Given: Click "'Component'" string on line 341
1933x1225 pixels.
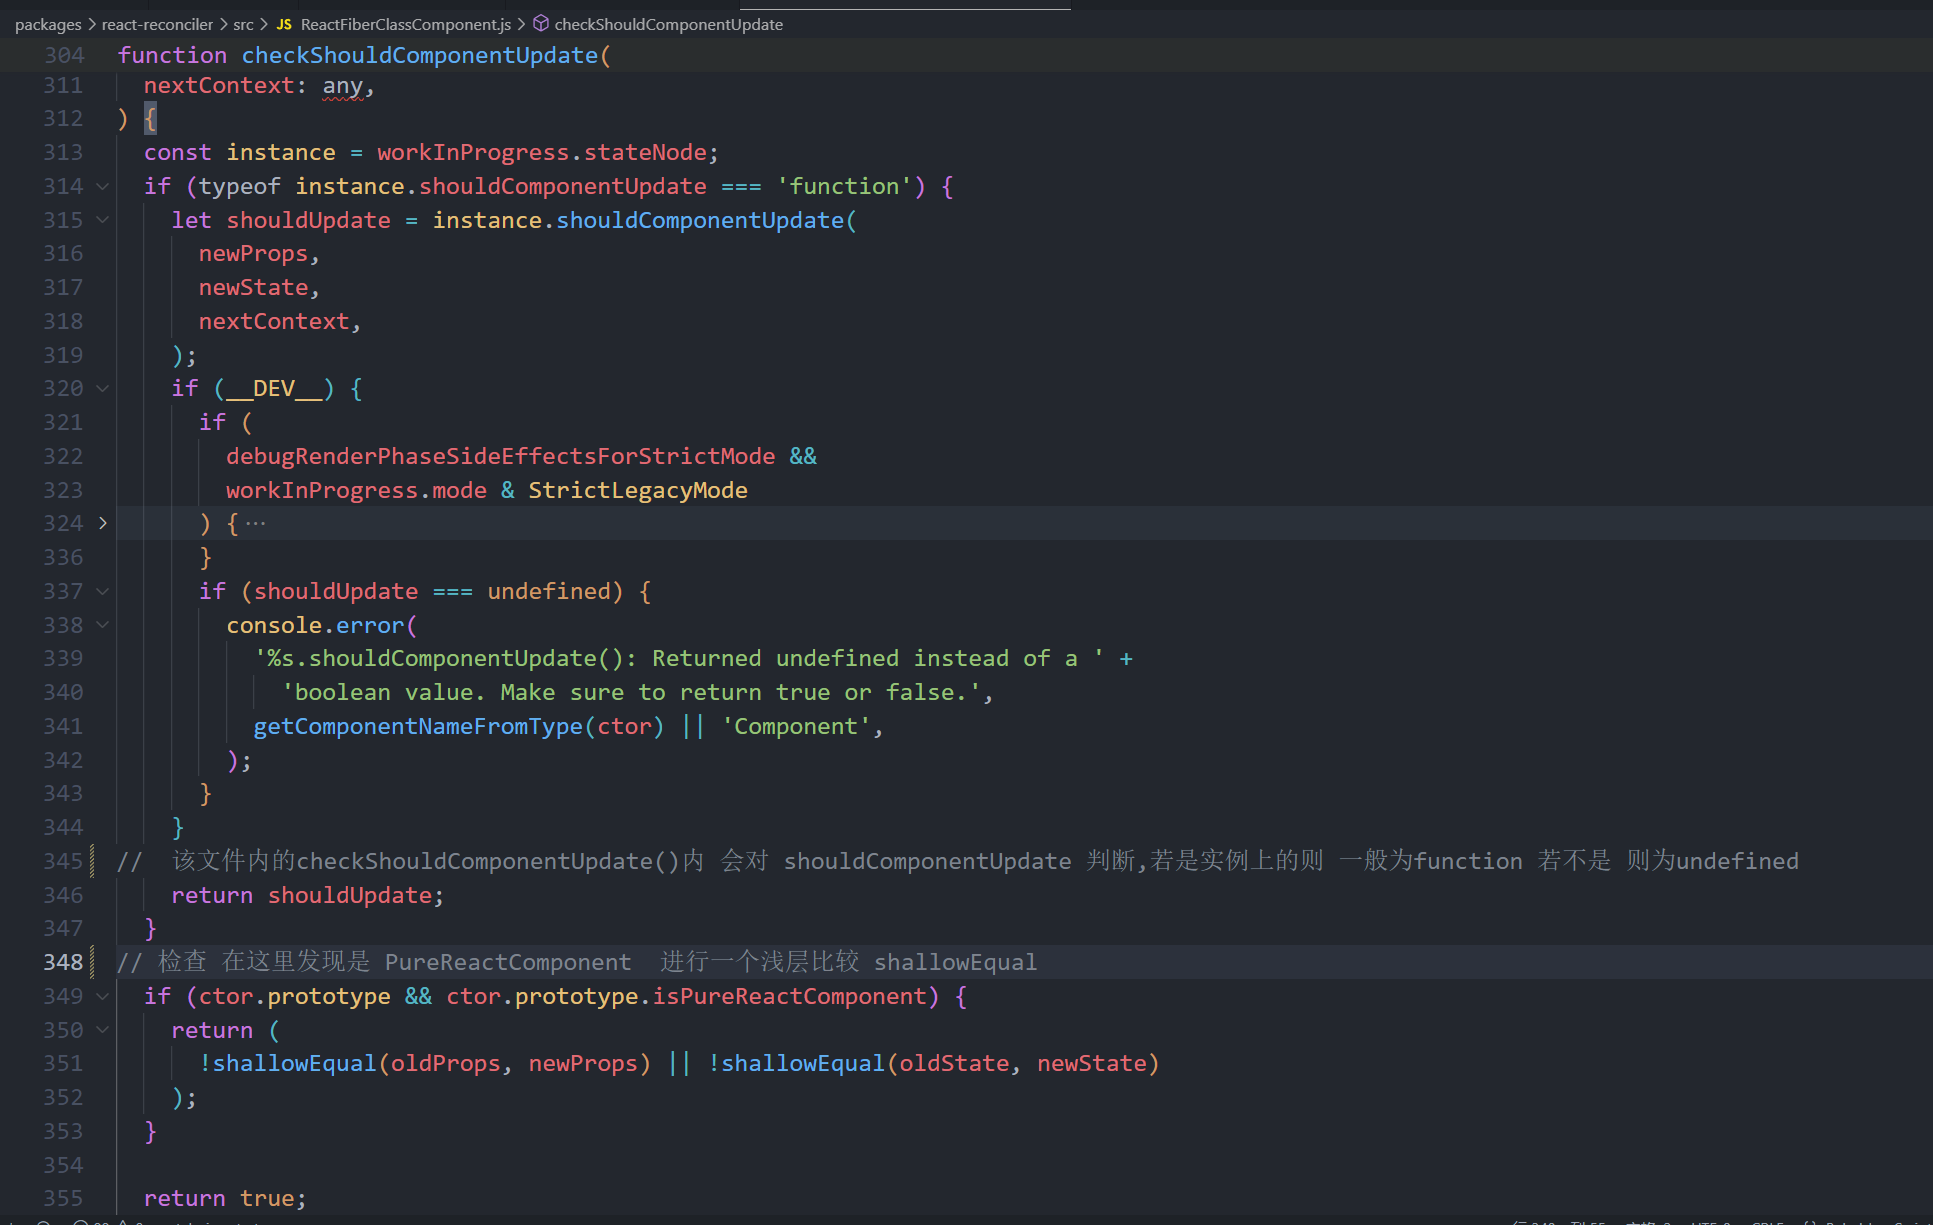Looking at the screenshot, I should [x=796, y=726].
